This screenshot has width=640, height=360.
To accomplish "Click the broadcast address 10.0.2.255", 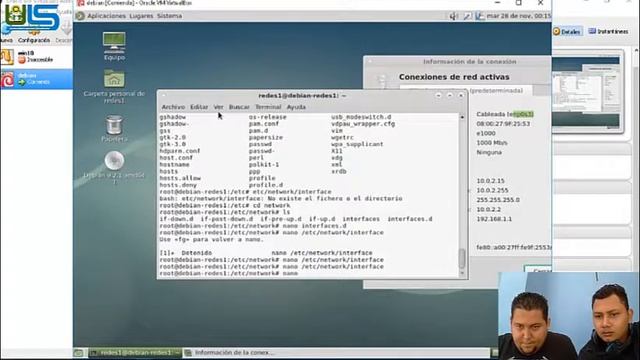I will tap(492, 190).
